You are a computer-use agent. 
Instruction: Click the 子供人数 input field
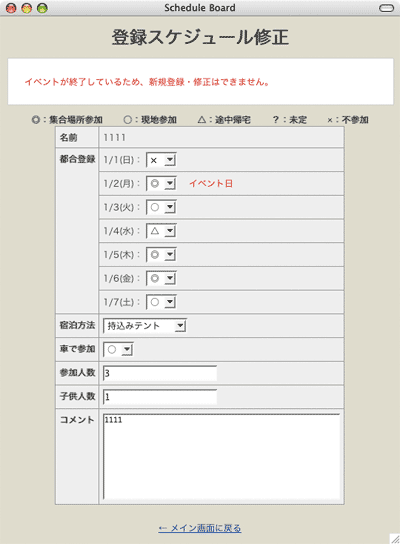(160, 397)
